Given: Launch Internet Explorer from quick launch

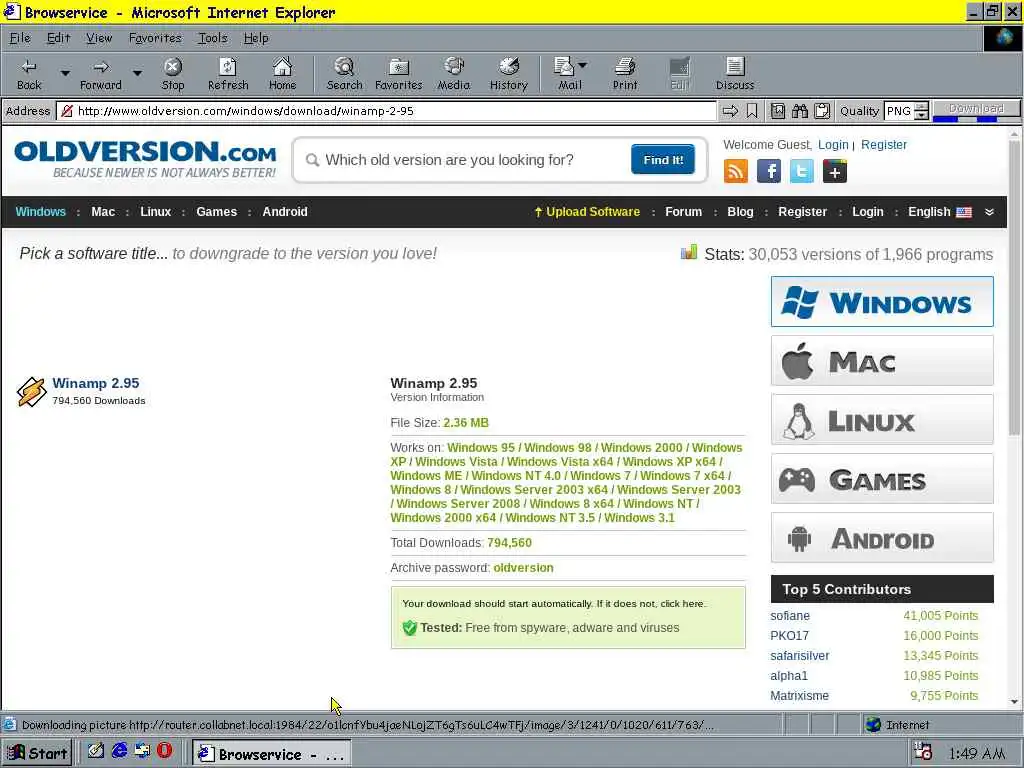Looking at the screenshot, I should tap(119, 751).
